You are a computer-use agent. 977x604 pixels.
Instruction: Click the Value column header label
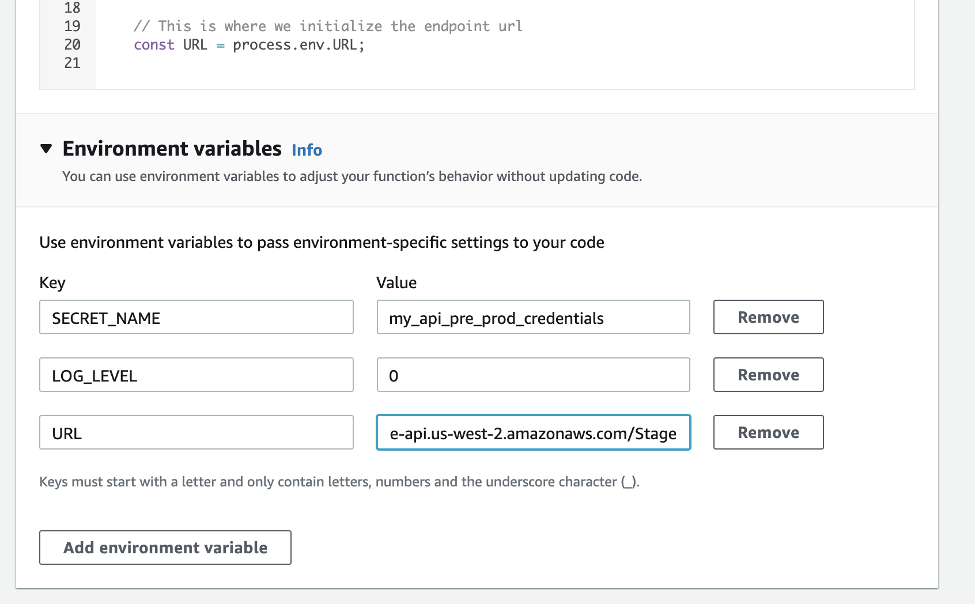pyautogui.click(x=397, y=282)
